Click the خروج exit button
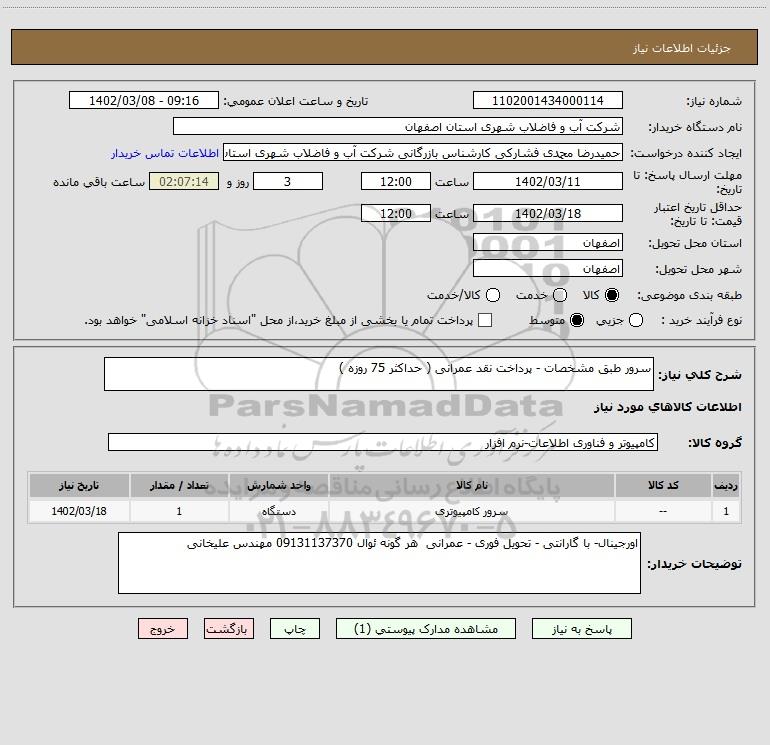This screenshot has height=745, width=770. point(163,629)
